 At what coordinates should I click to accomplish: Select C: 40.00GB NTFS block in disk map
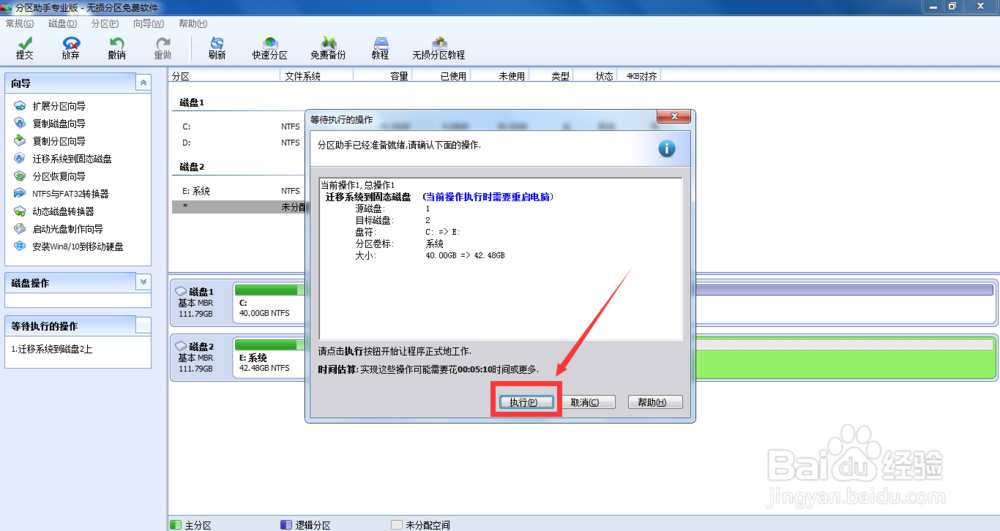(x=270, y=302)
